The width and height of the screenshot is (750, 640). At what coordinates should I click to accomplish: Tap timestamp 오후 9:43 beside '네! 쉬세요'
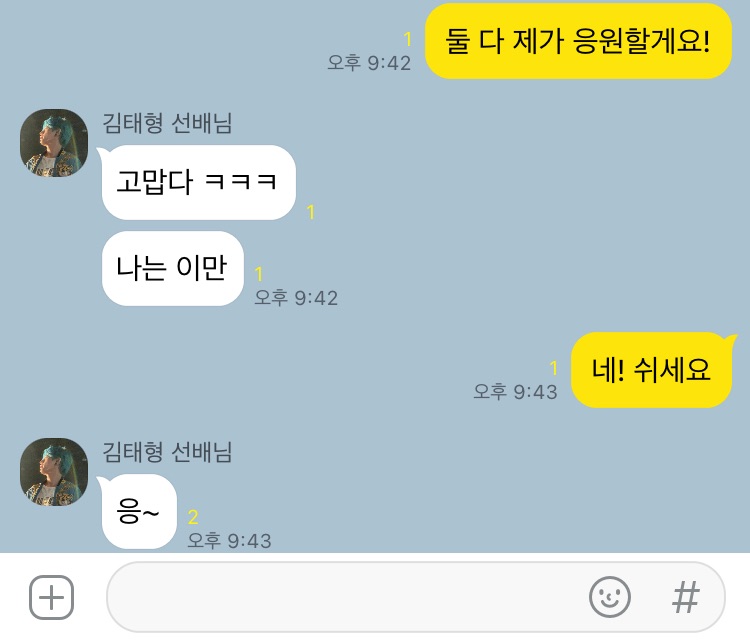[515, 392]
